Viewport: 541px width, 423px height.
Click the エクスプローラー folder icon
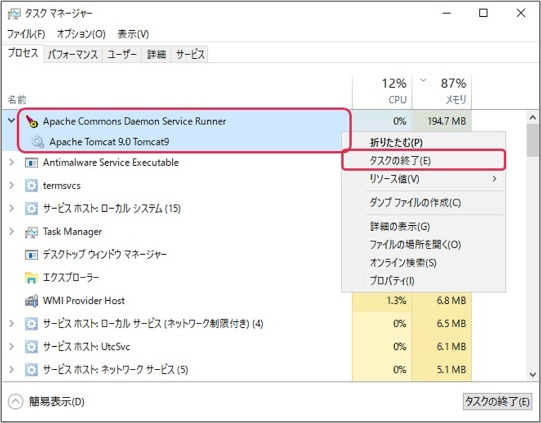(x=31, y=278)
